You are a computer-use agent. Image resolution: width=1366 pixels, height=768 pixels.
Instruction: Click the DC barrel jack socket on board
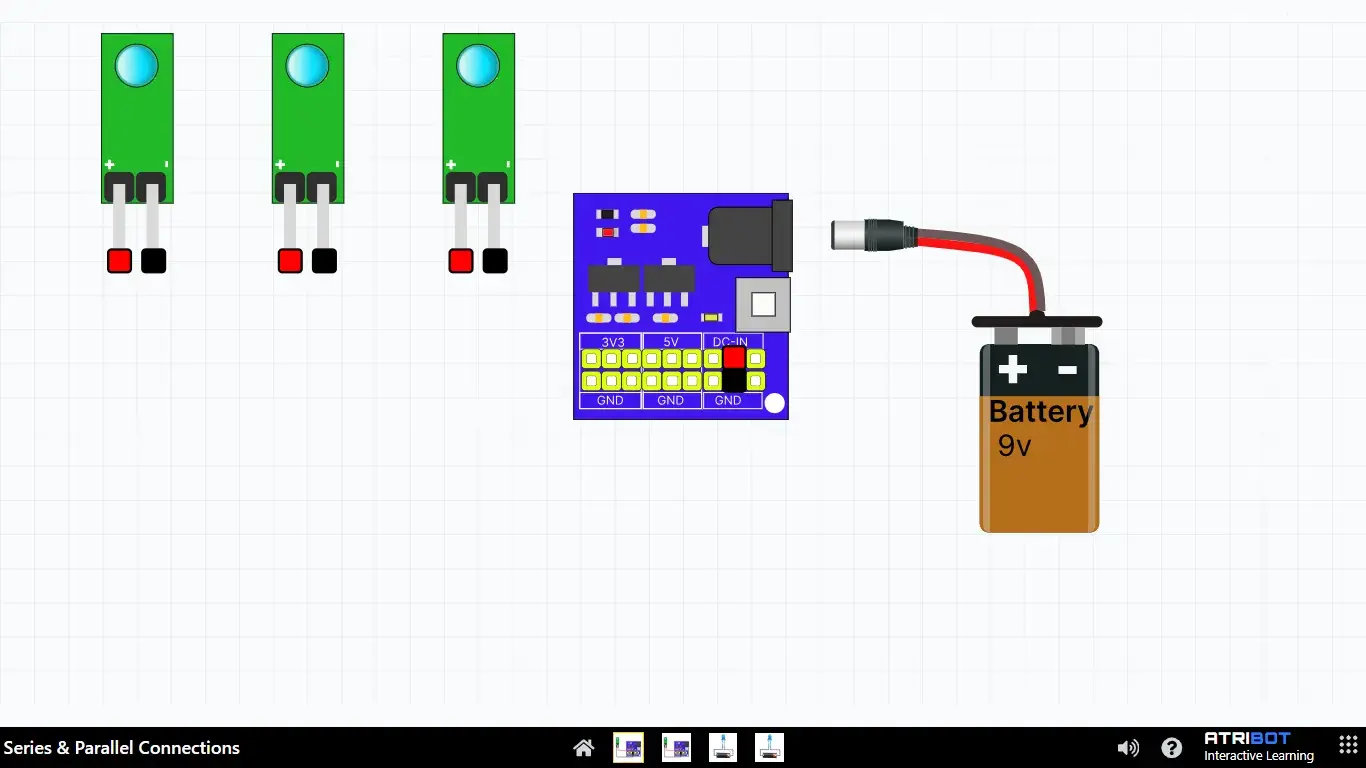point(750,236)
